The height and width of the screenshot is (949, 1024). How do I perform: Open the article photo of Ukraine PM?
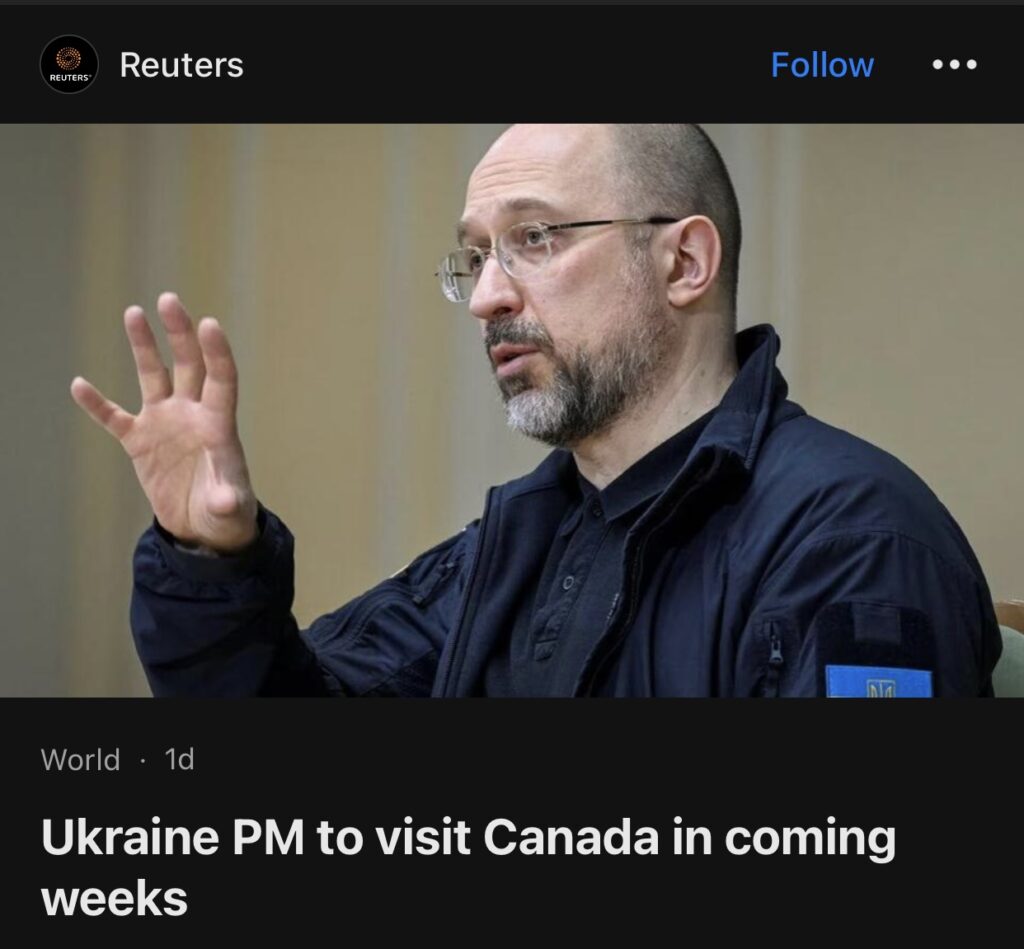[x=512, y=410]
